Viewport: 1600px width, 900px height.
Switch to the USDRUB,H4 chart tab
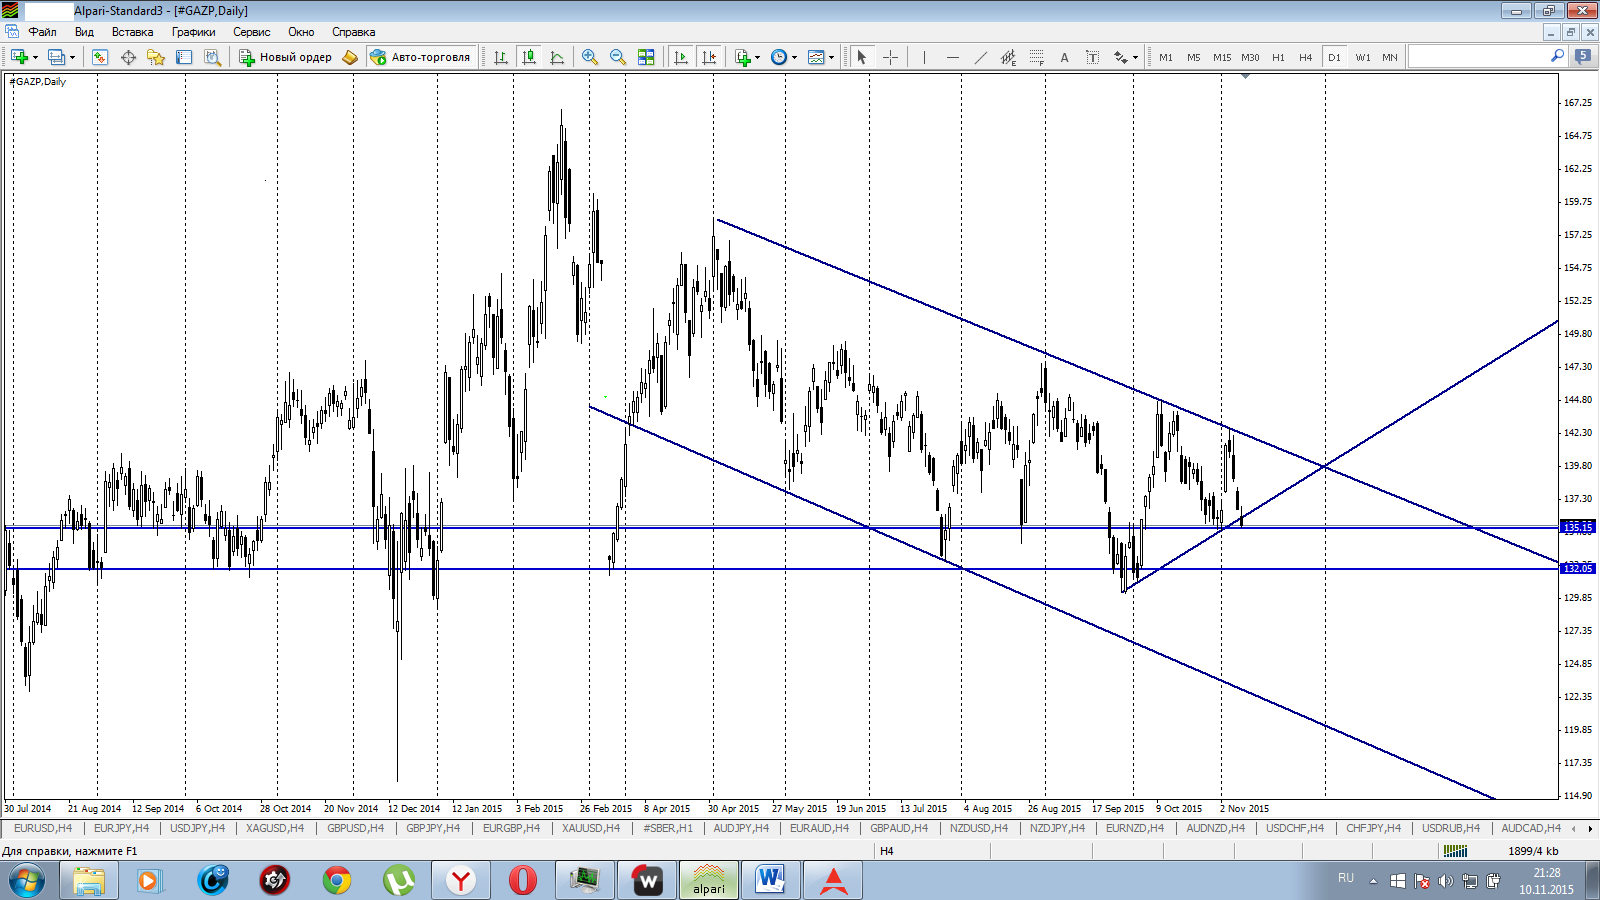[1451, 828]
